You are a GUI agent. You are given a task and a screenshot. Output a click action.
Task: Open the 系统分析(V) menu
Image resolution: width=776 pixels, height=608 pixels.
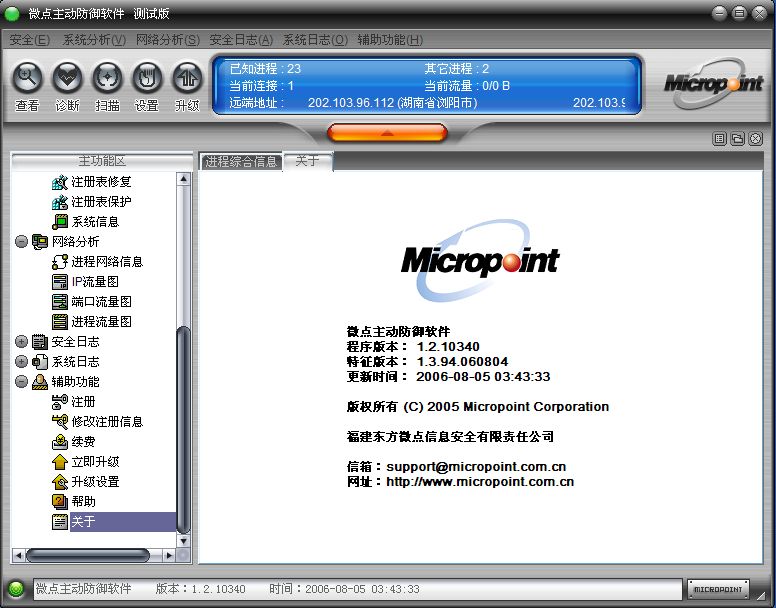(94, 40)
